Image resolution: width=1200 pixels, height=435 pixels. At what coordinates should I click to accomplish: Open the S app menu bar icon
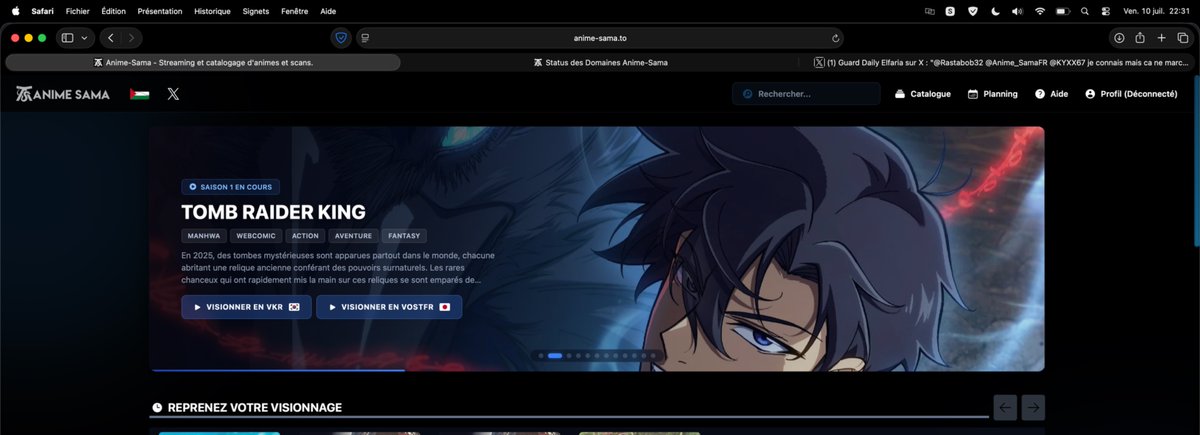(x=950, y=11)
